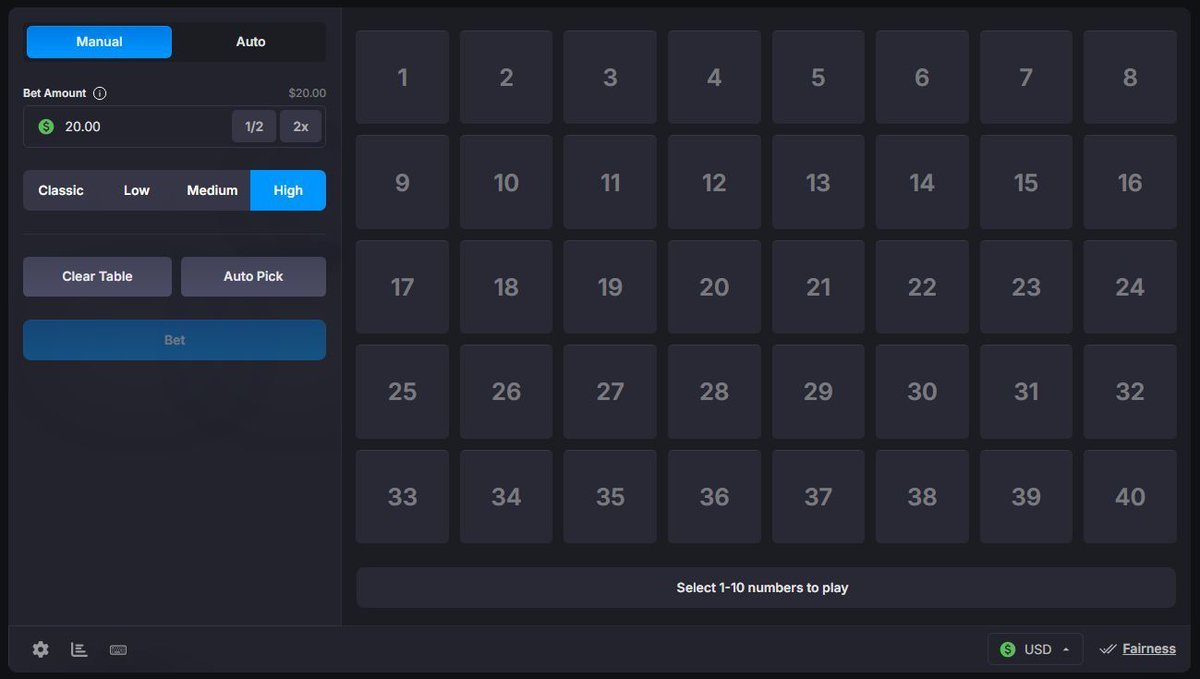
Task: Tap the number 34 cell
Action: (506, 496)
